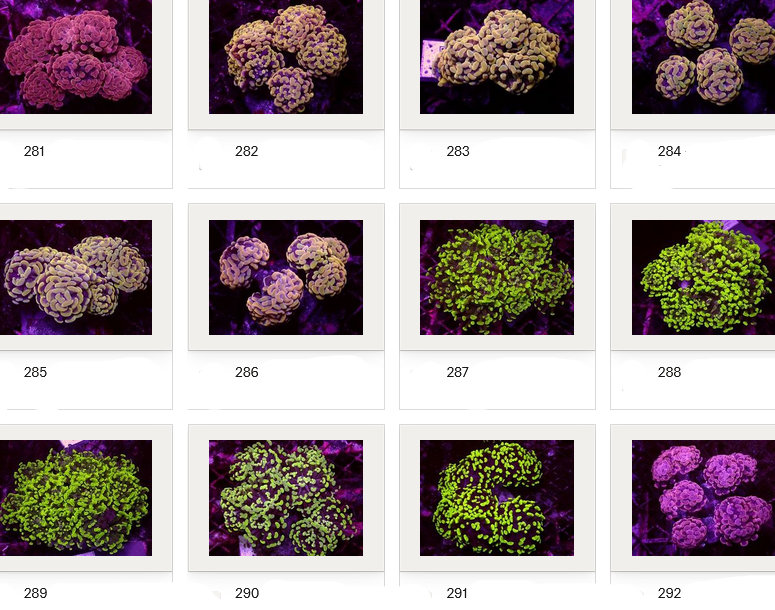Select the caption text 284
The image size is (775, 610).
[669, 151]
